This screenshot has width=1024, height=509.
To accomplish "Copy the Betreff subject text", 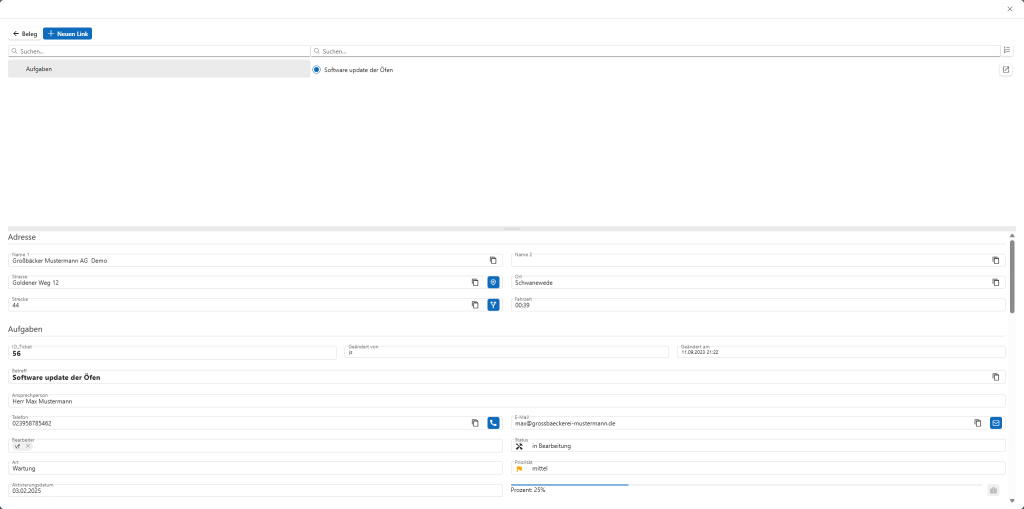I will coord(996,377).
